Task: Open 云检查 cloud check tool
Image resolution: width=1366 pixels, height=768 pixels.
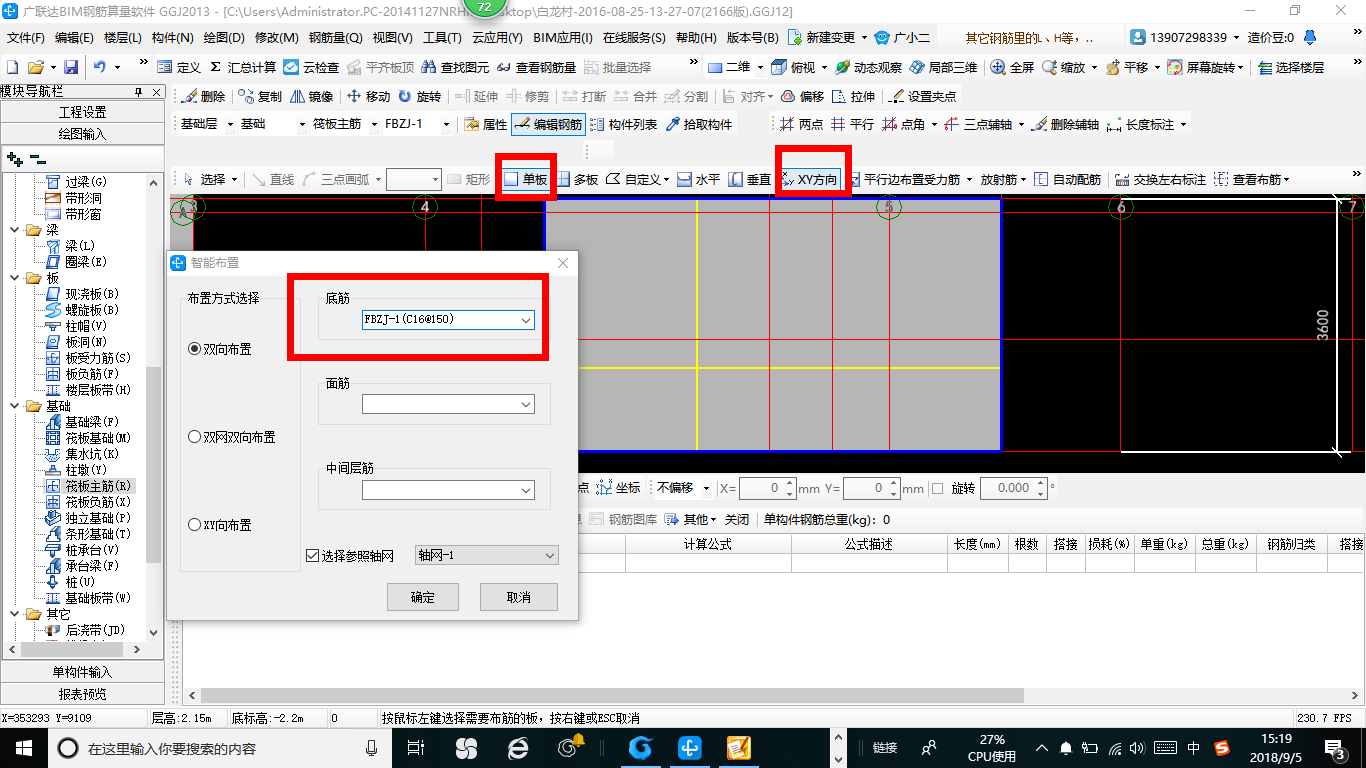Action: pyautogui.click(x=311, y=67)
